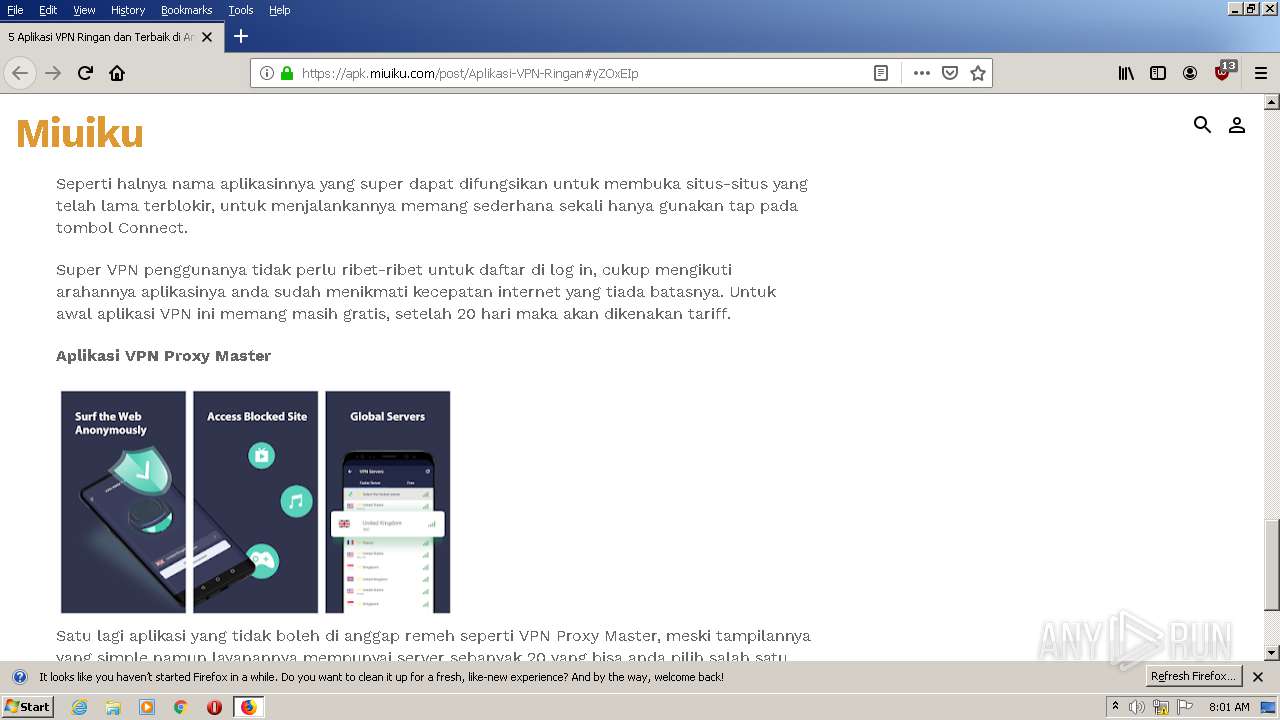Screen dimensions: 1280x720
Task: Open the Firefox hamburger menu
Action: tap(1261, 73)
